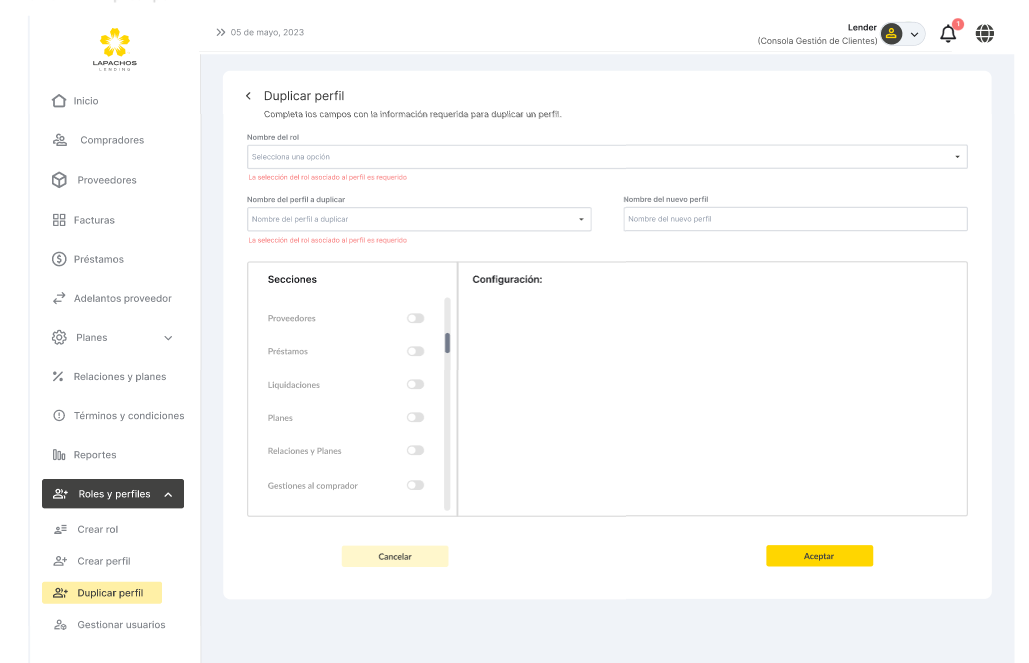Go to Facturas in the sidebar

coord(94,220)
